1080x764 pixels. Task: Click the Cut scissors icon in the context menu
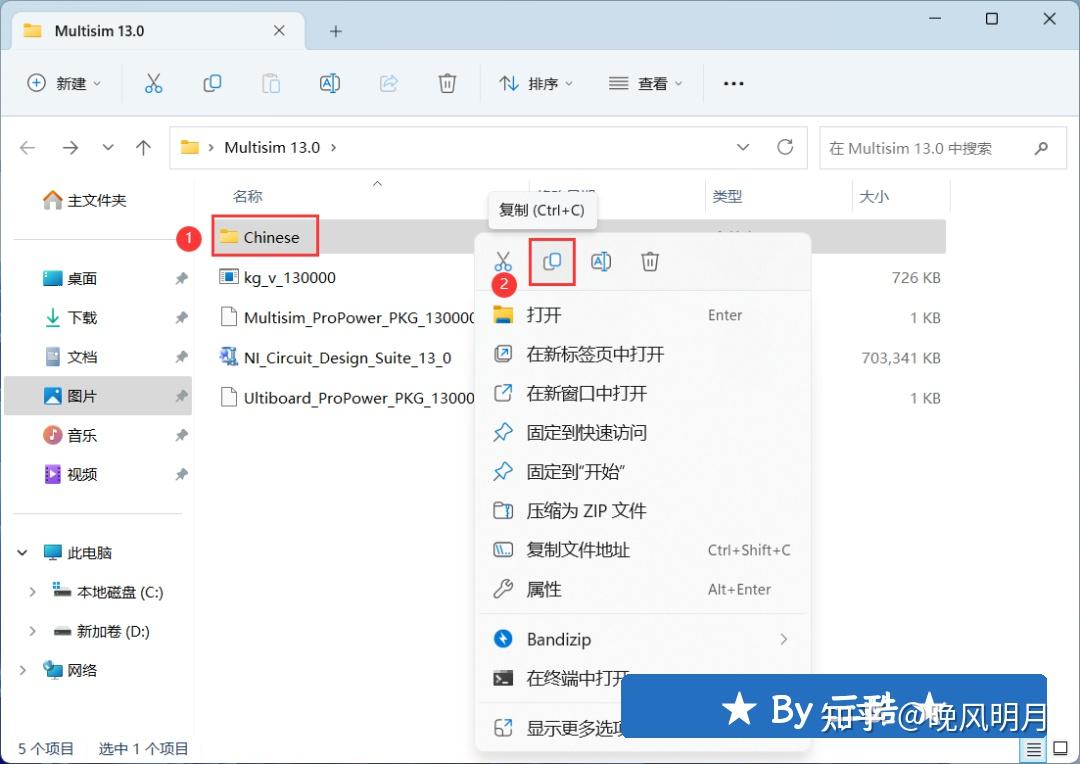(x=503, y=261)
